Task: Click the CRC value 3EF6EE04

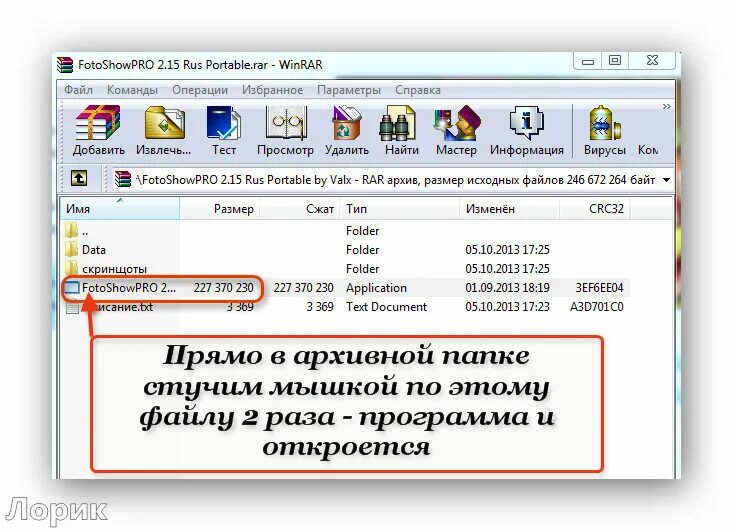Action: click(599, 287)
